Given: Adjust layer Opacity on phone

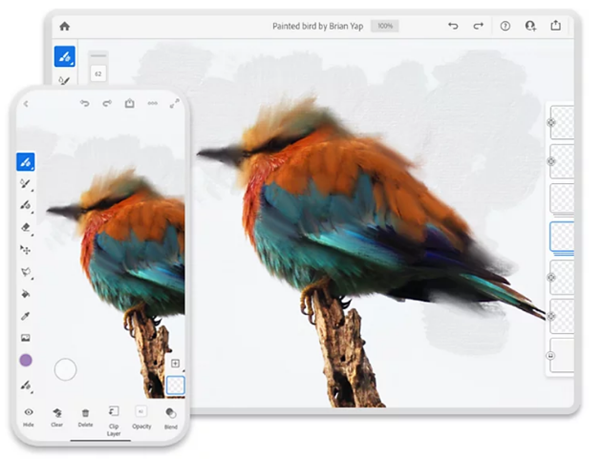Looking at the screenshot, I should click(x=142, y=418).
